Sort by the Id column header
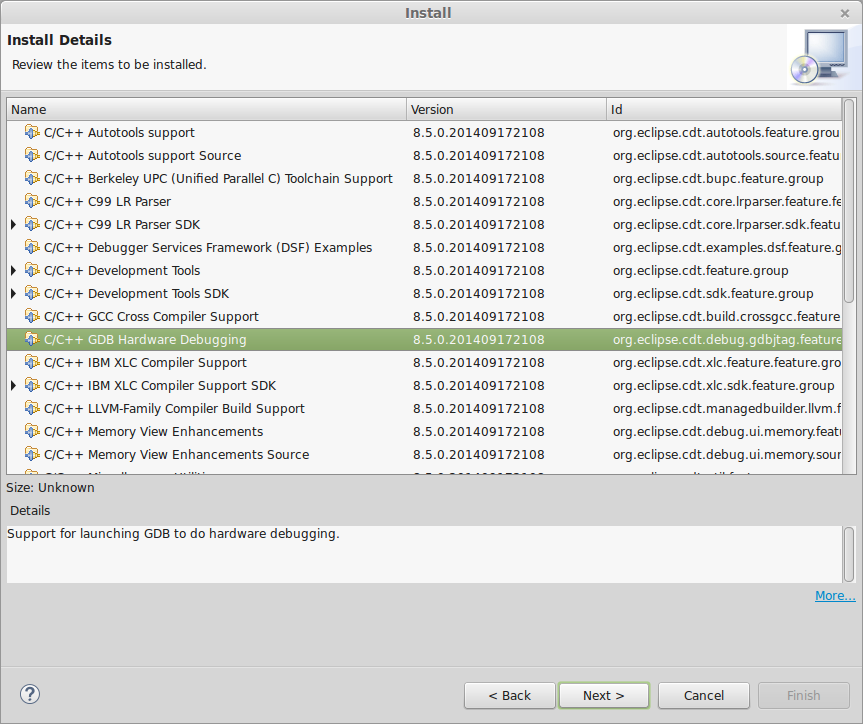863x724 pixels. [724, 110]
